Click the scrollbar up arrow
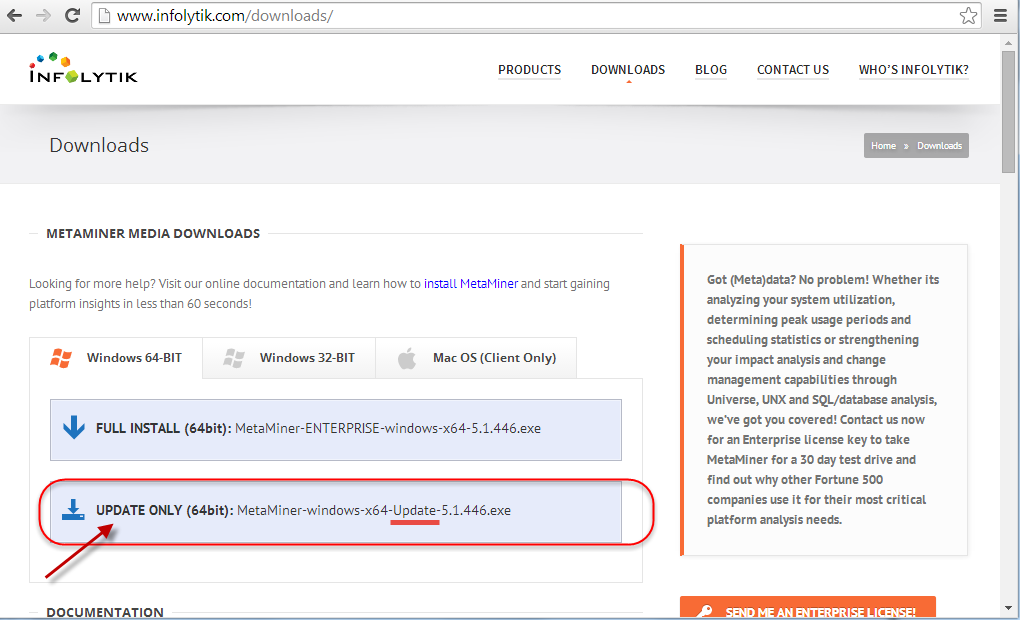Image resolution: width=1020 pixels, height=620 pixels. tap(1008, 43)
